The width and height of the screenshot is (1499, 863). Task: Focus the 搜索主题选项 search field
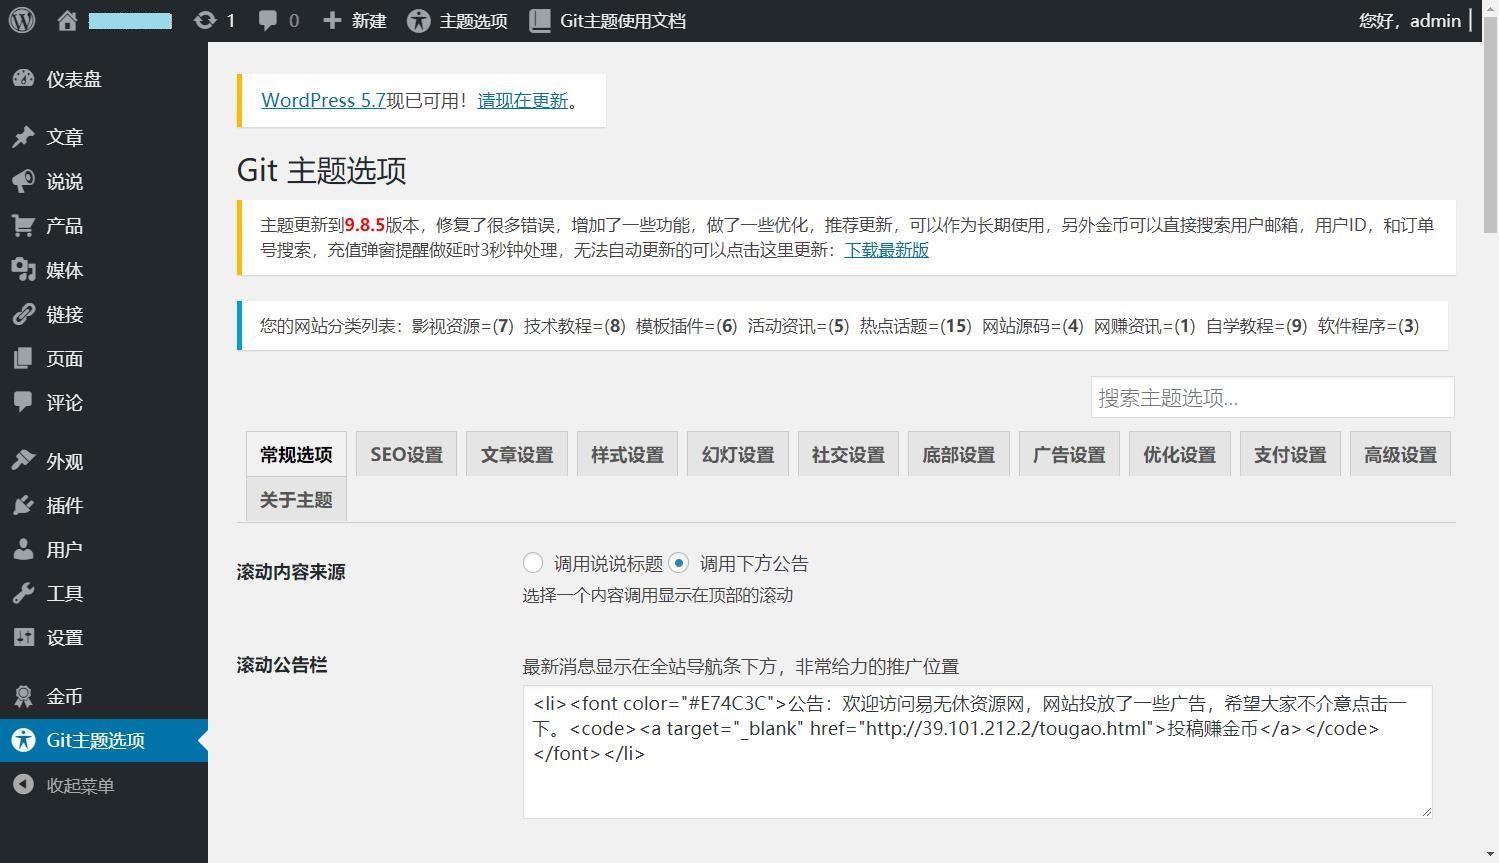pos(1271,397)
